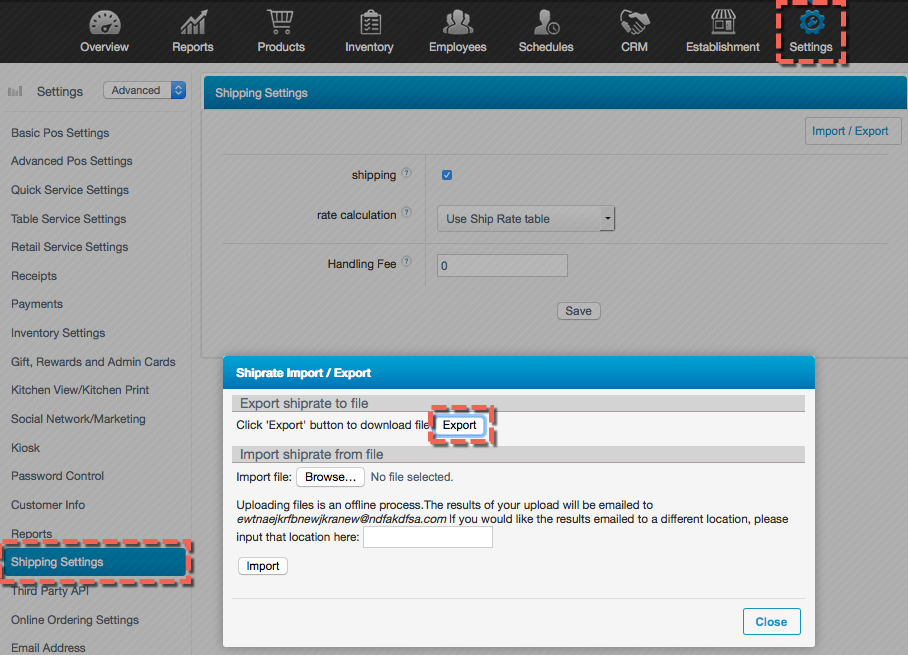Click the alternate email location field
908x655 pixels.
(428, 538)
